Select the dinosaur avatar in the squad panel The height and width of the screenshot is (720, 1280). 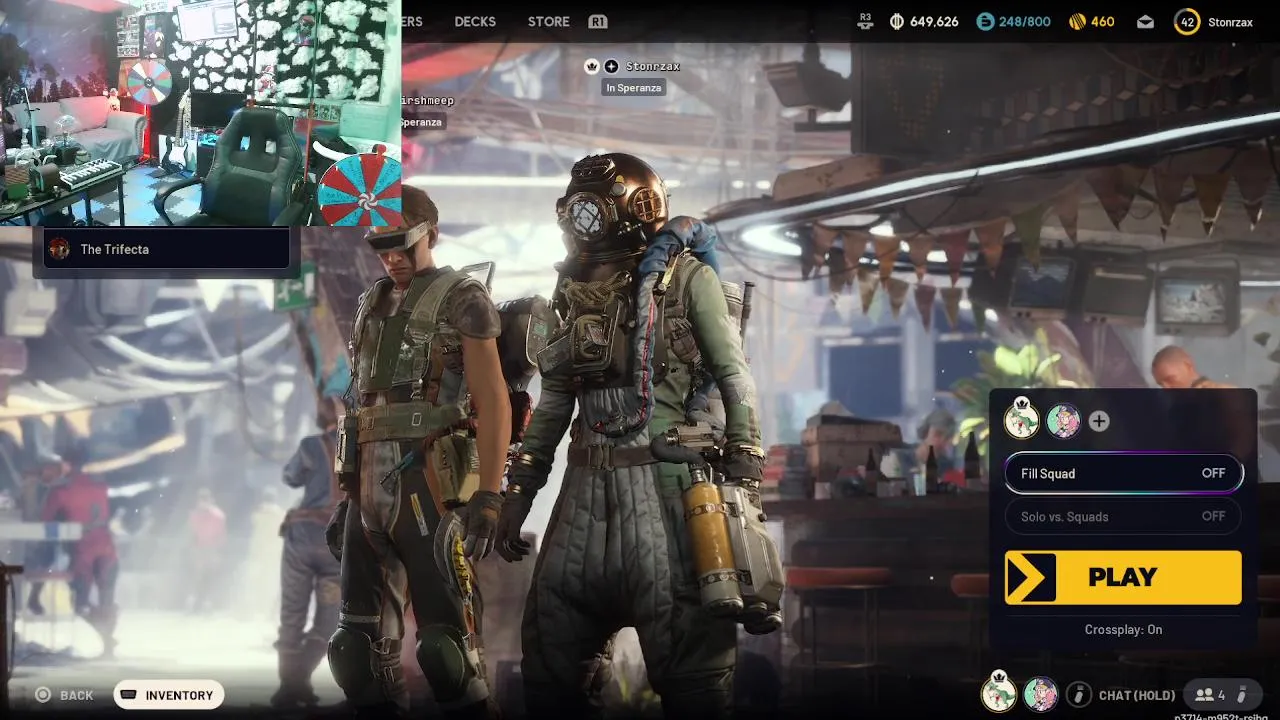(1021, 420)
